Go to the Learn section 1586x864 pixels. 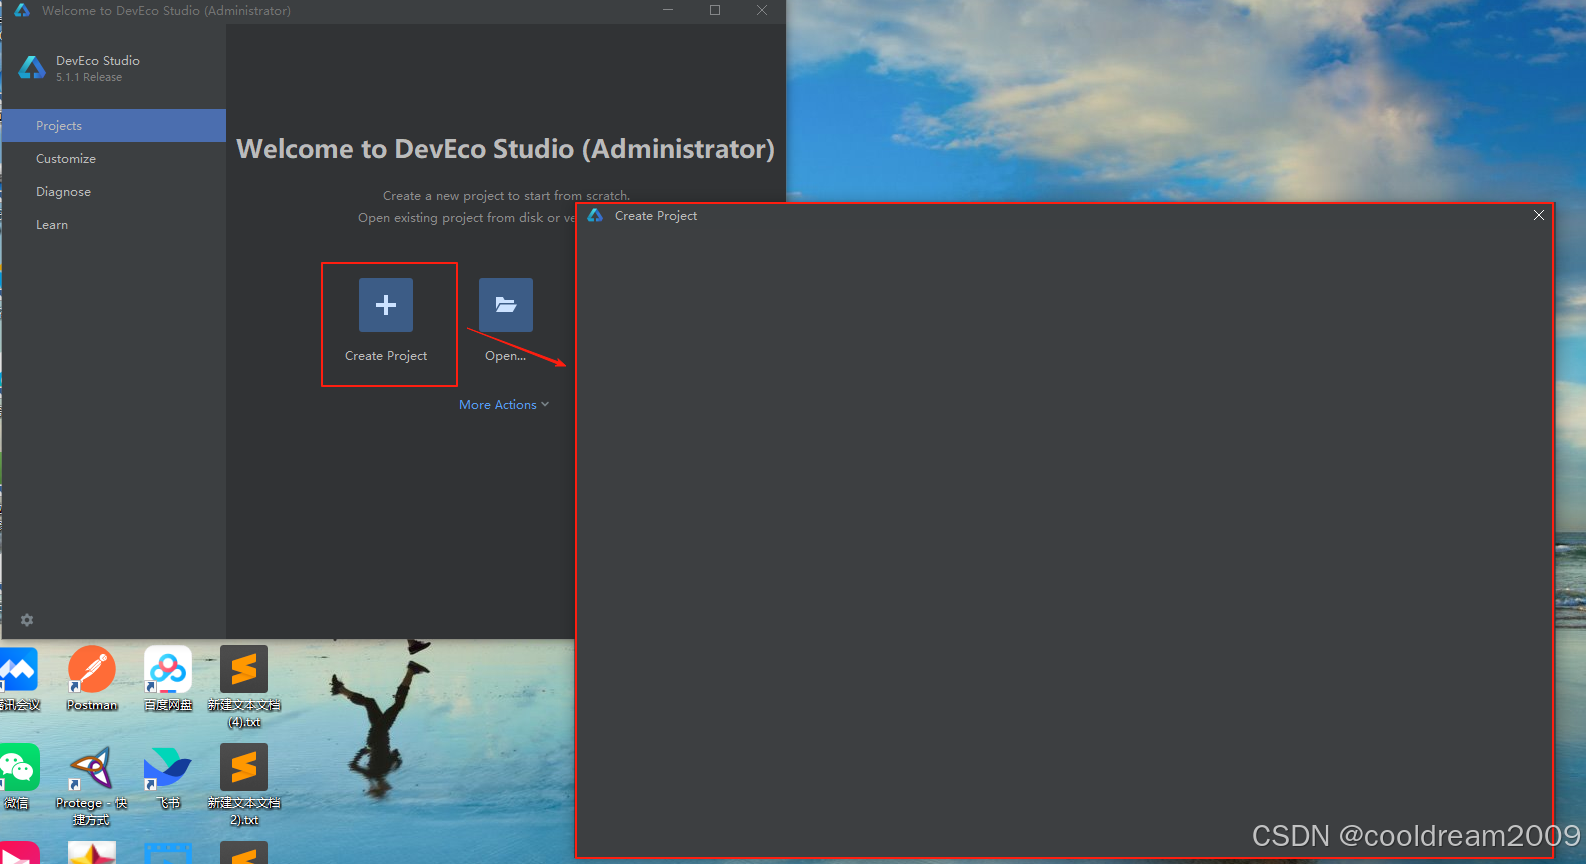[x=114, y=225]
